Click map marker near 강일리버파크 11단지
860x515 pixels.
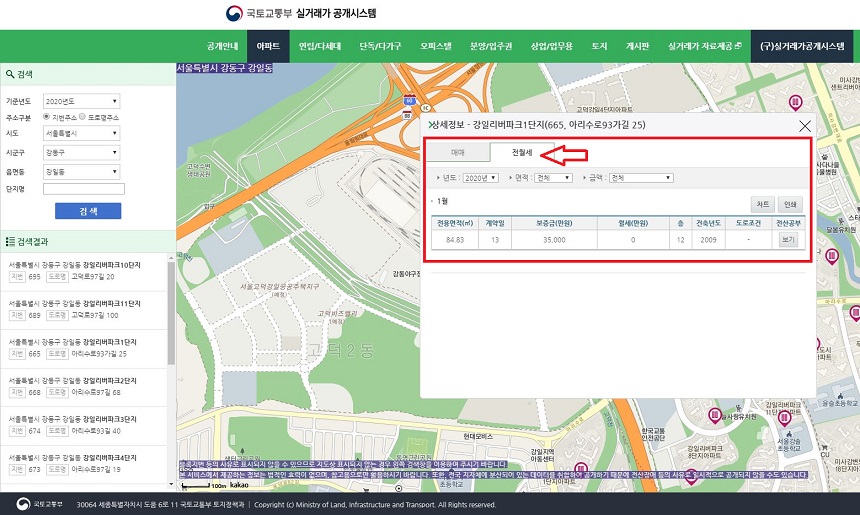coord(784,419)
